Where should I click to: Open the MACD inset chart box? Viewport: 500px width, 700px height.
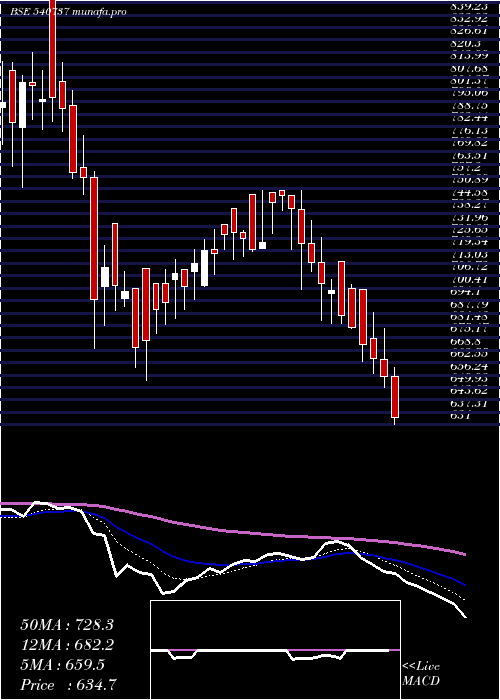(275, 650)
